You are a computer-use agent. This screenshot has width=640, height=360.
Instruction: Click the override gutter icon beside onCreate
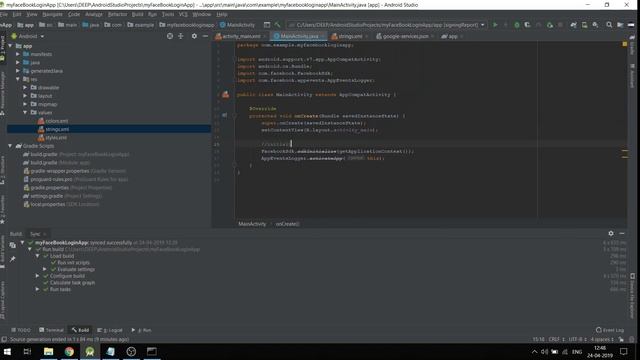224,116
